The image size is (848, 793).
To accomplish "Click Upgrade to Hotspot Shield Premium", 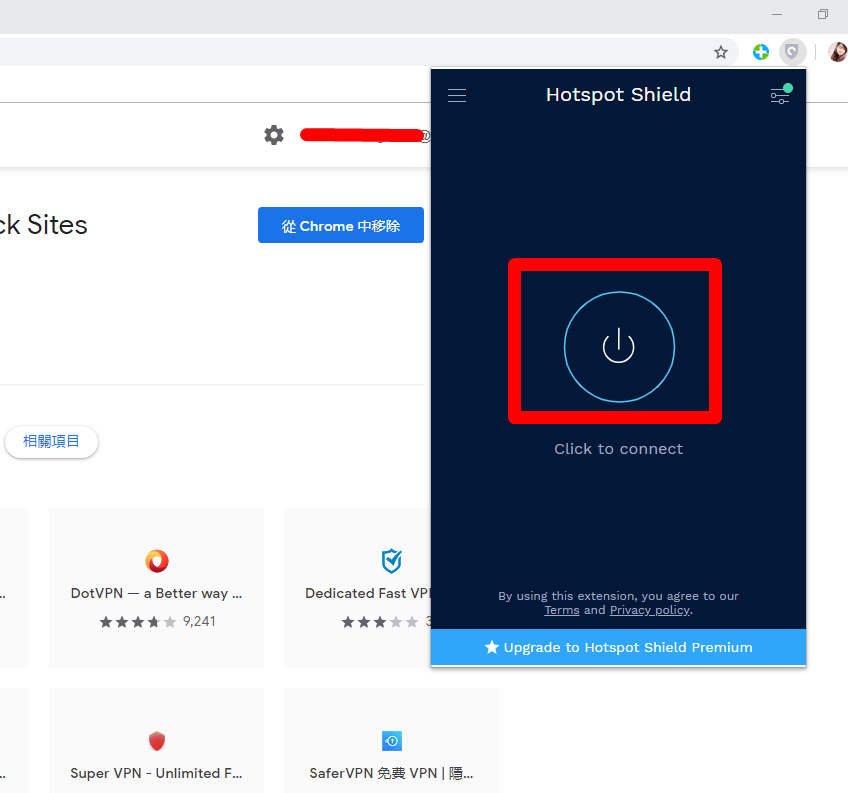I will coord(618,647).
